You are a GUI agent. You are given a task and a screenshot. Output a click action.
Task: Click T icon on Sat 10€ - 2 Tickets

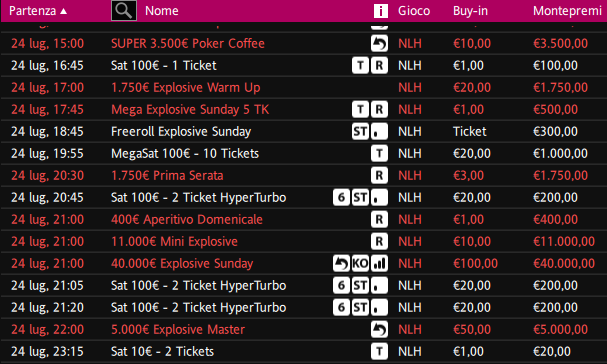click(379, 352)
